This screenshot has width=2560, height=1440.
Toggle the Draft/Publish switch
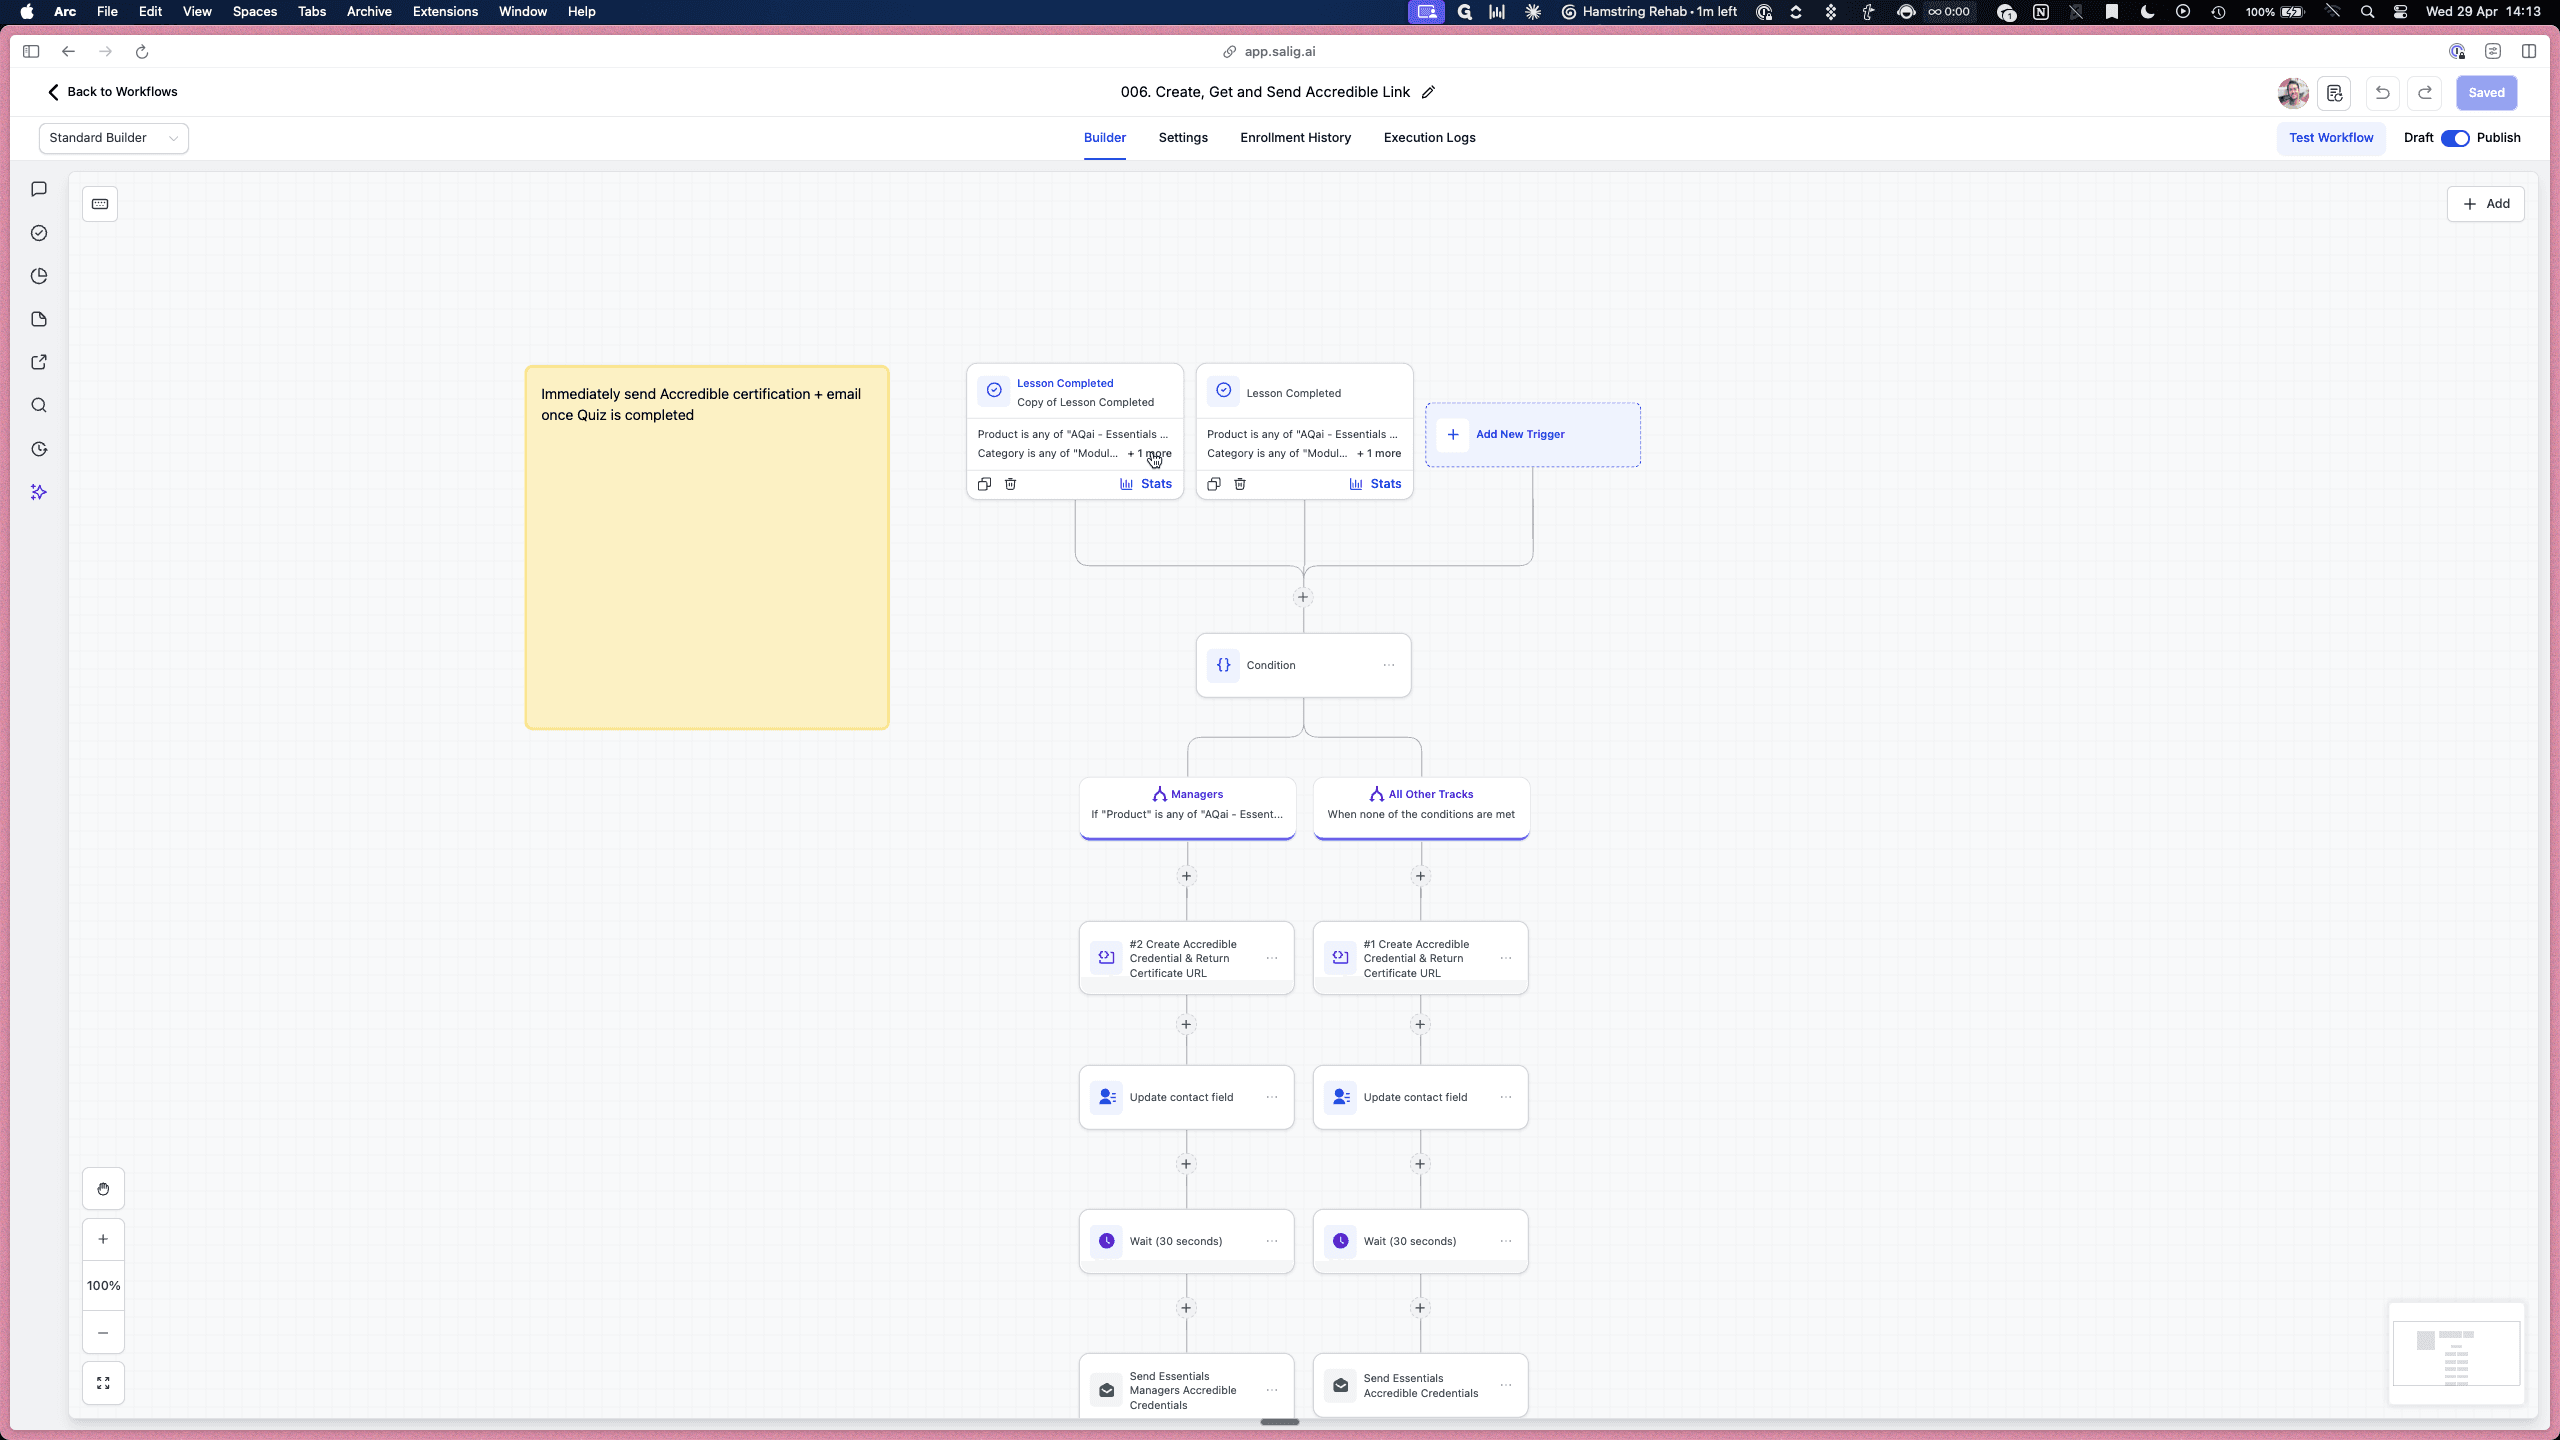click(x=2455, y=138)
